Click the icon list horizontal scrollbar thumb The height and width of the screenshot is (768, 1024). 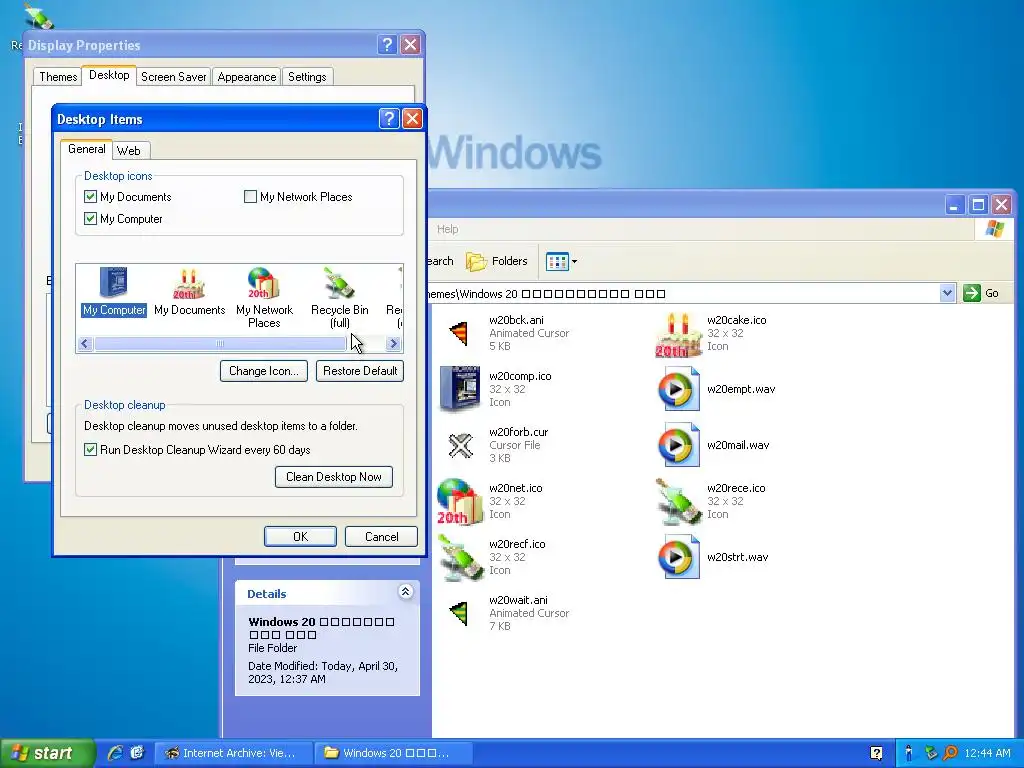tap(220, 344)
